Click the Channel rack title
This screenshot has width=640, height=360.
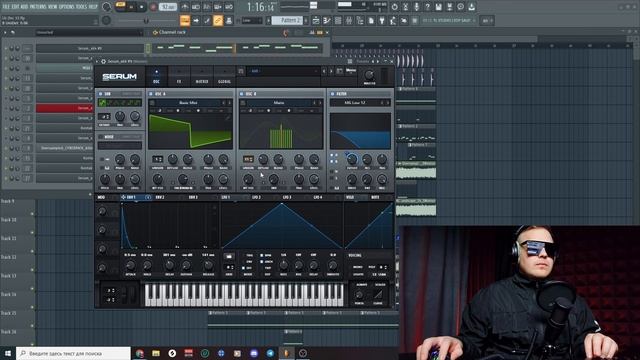pyautogui.click(x=172, y=32)
